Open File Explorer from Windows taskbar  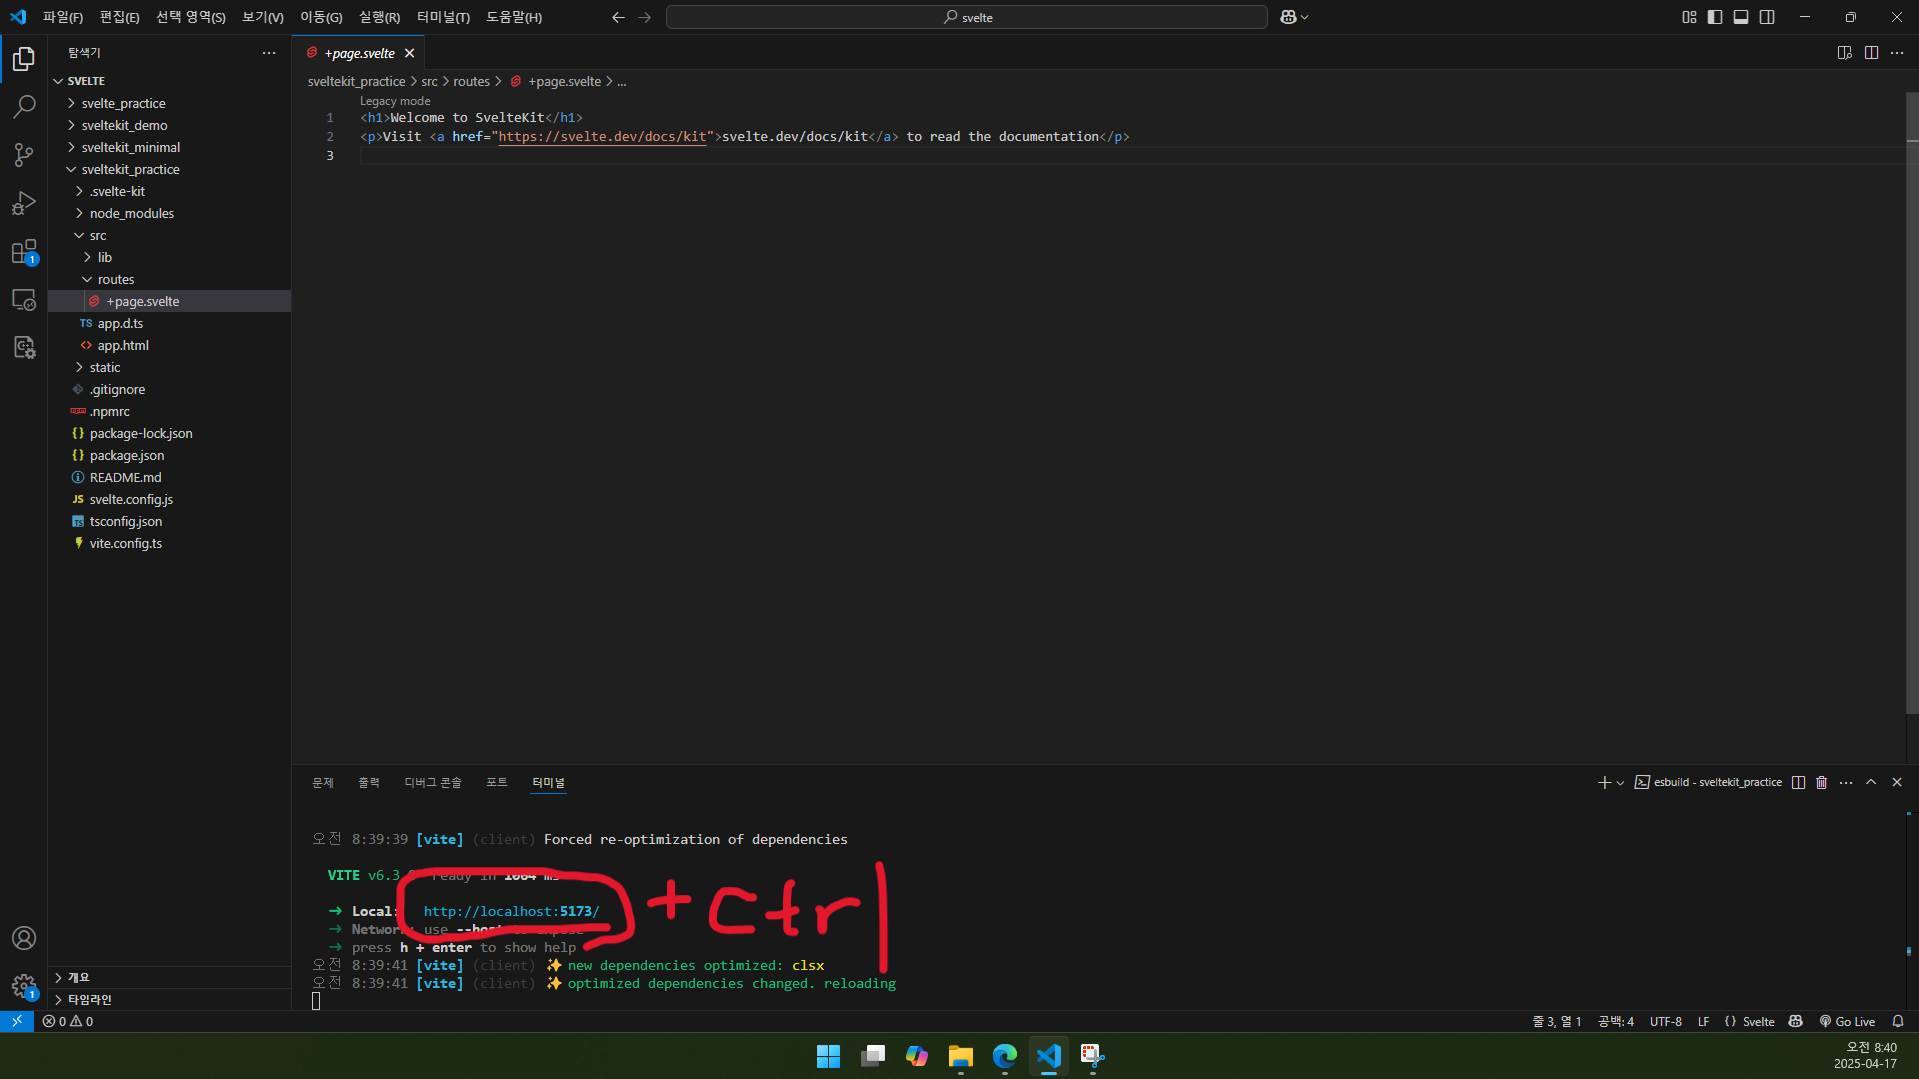[x=961, y=1056]
